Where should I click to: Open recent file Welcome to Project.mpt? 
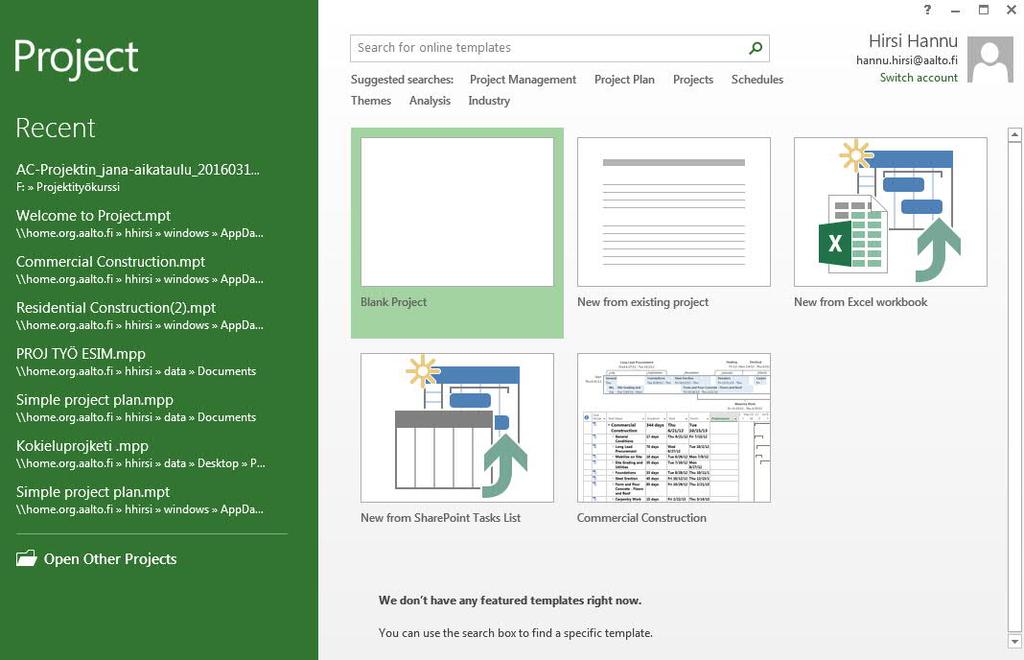click(140, 223)
